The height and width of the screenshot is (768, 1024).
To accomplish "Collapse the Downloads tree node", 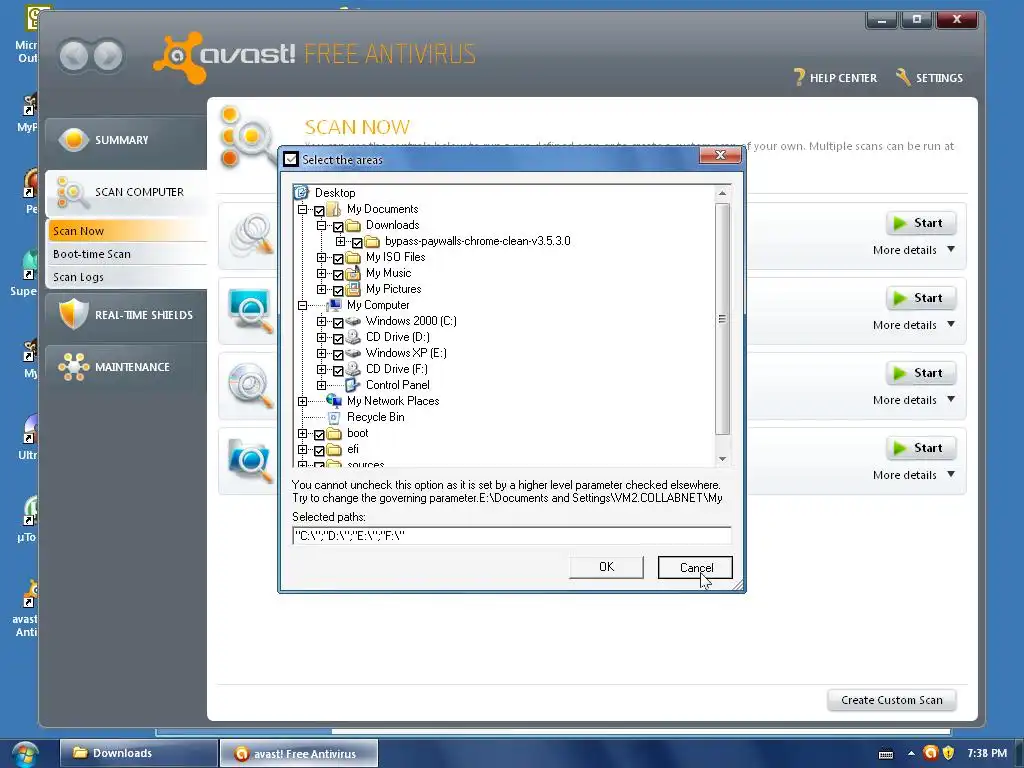I will 321,225.
